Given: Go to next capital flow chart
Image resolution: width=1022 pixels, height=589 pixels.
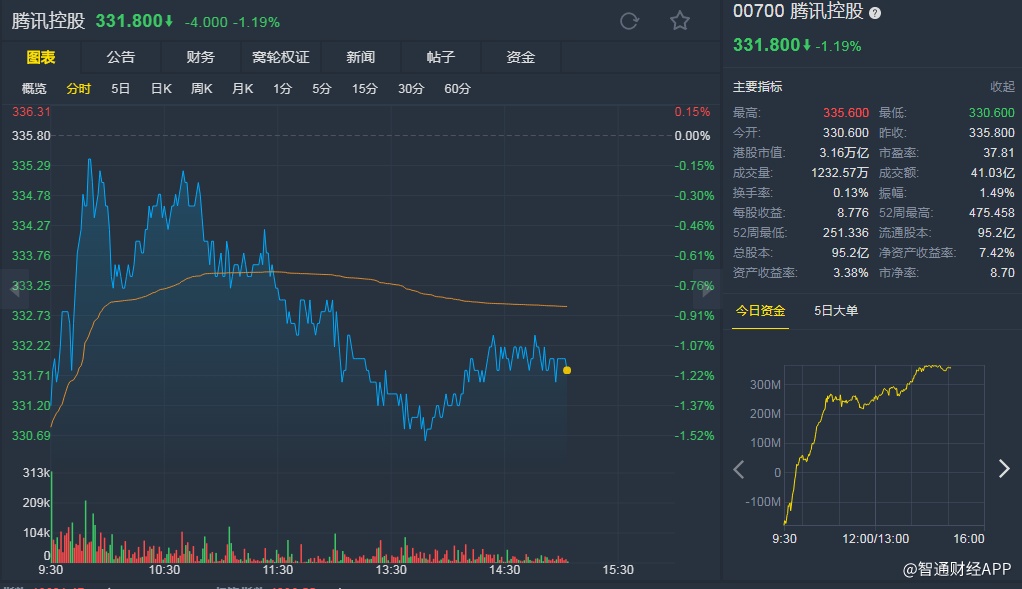Looking at the screenshot, I should click(1004, 469).
